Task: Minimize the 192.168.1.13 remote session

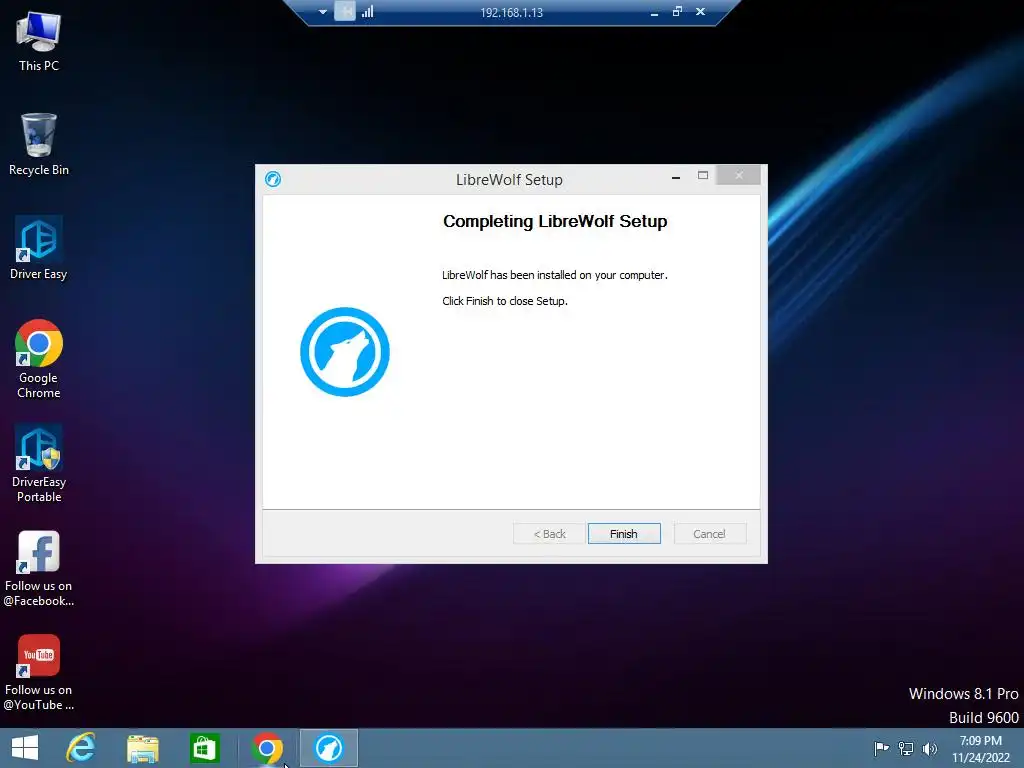Action: coord(654,12)
